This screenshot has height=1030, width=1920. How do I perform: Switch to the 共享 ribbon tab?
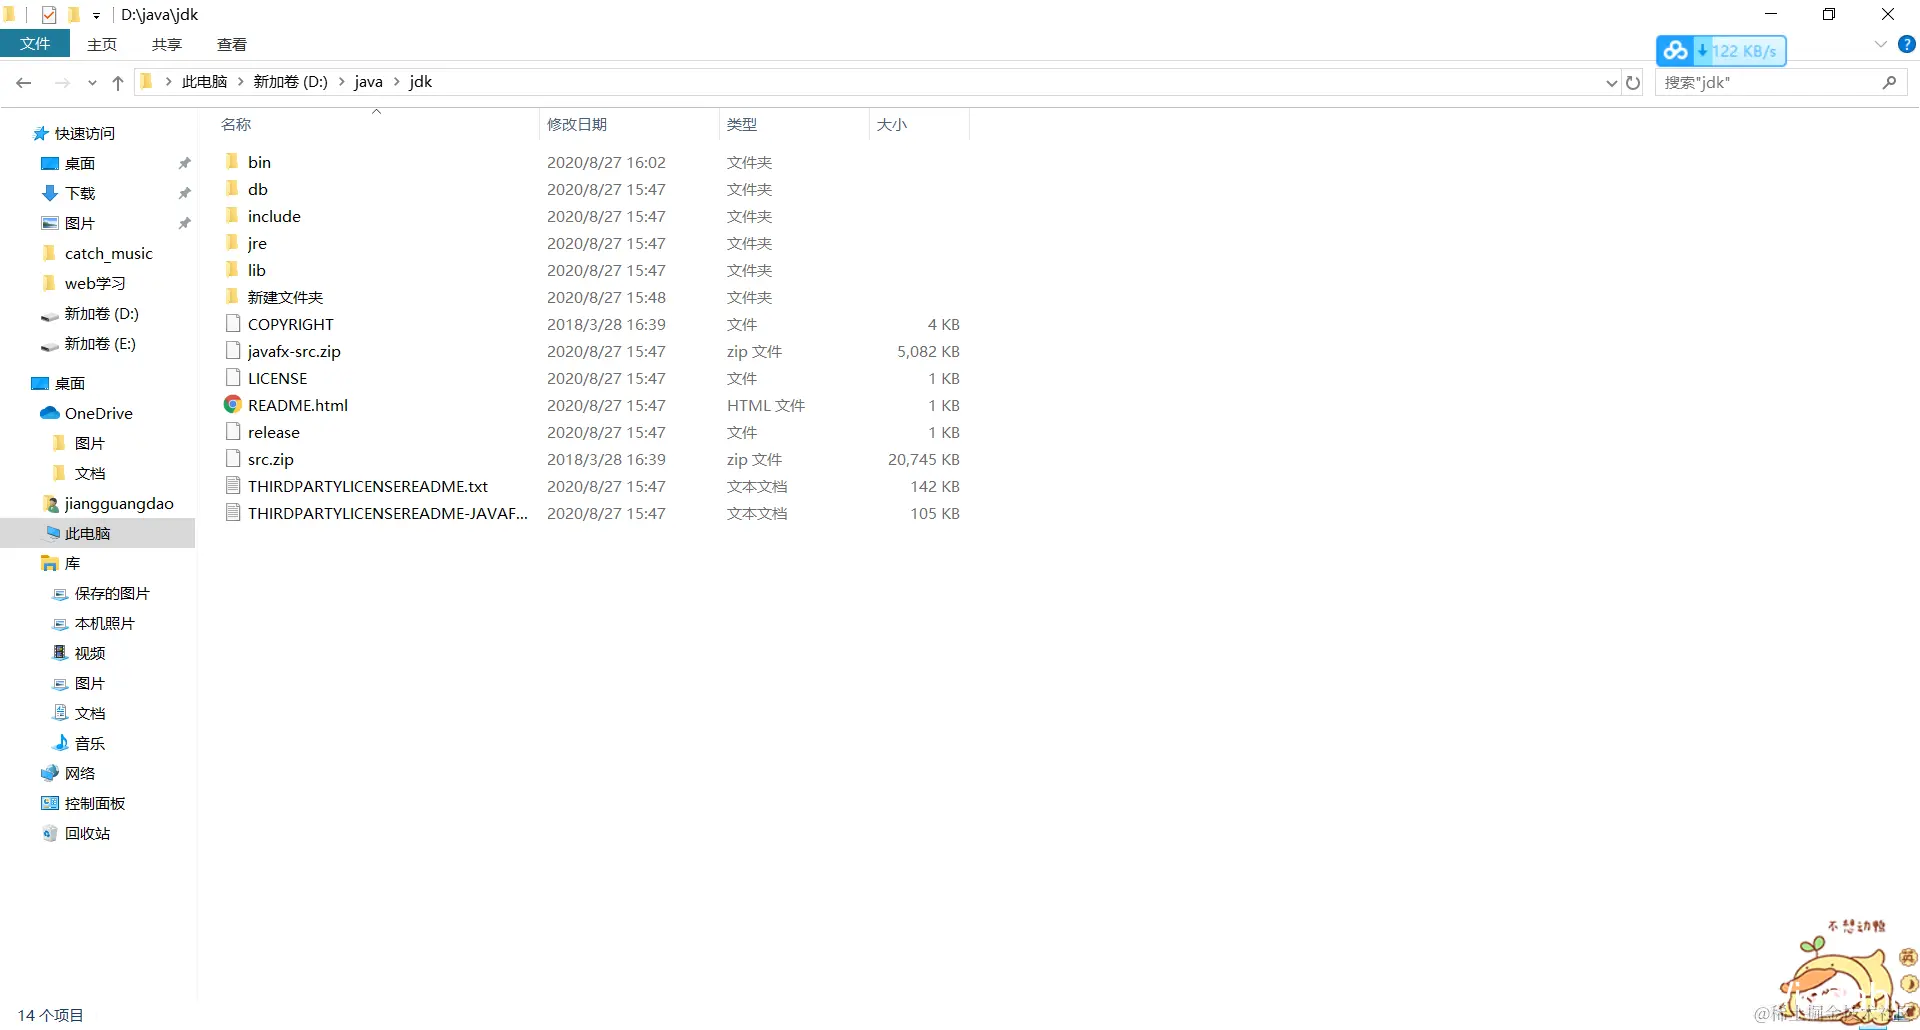pyautogui.click(x=167, y=44)
